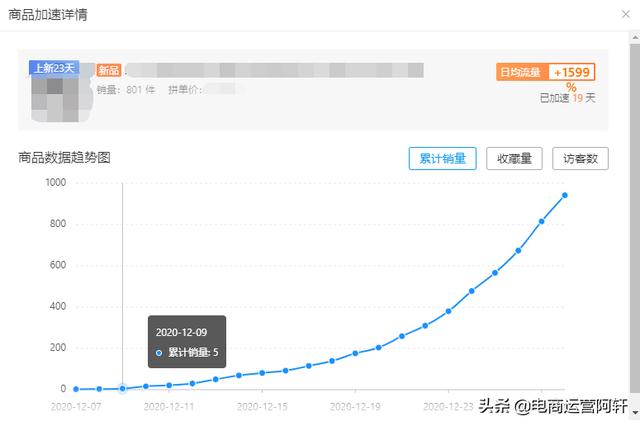Click the data point above 2020-12-07
Image resolution: width=640 pixels, height=426 pixels.
tap(76, 389)
